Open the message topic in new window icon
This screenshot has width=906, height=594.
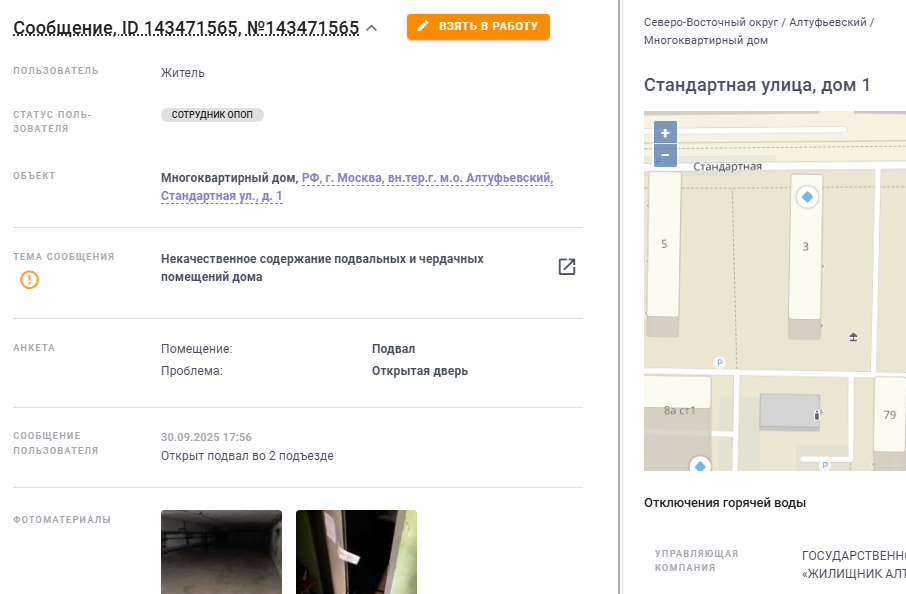point(567,266)
